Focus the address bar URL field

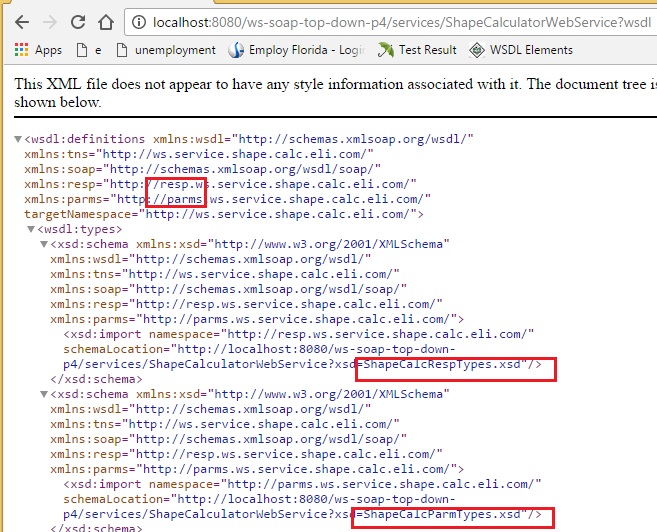click(x=401, y=22)
